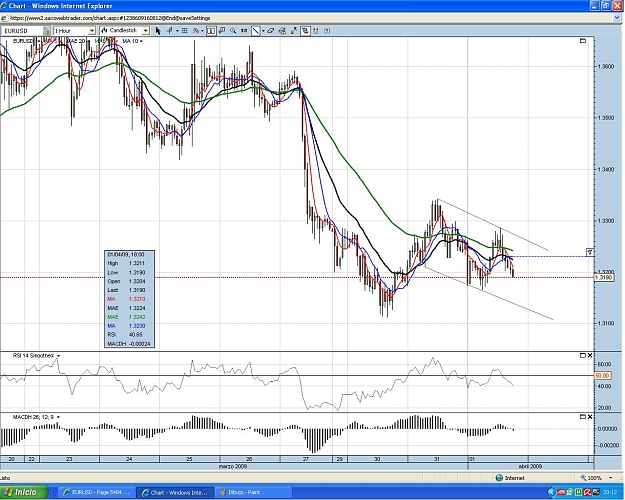
Task: Click the 1.3500 price axis label
Action: (606, 118)
